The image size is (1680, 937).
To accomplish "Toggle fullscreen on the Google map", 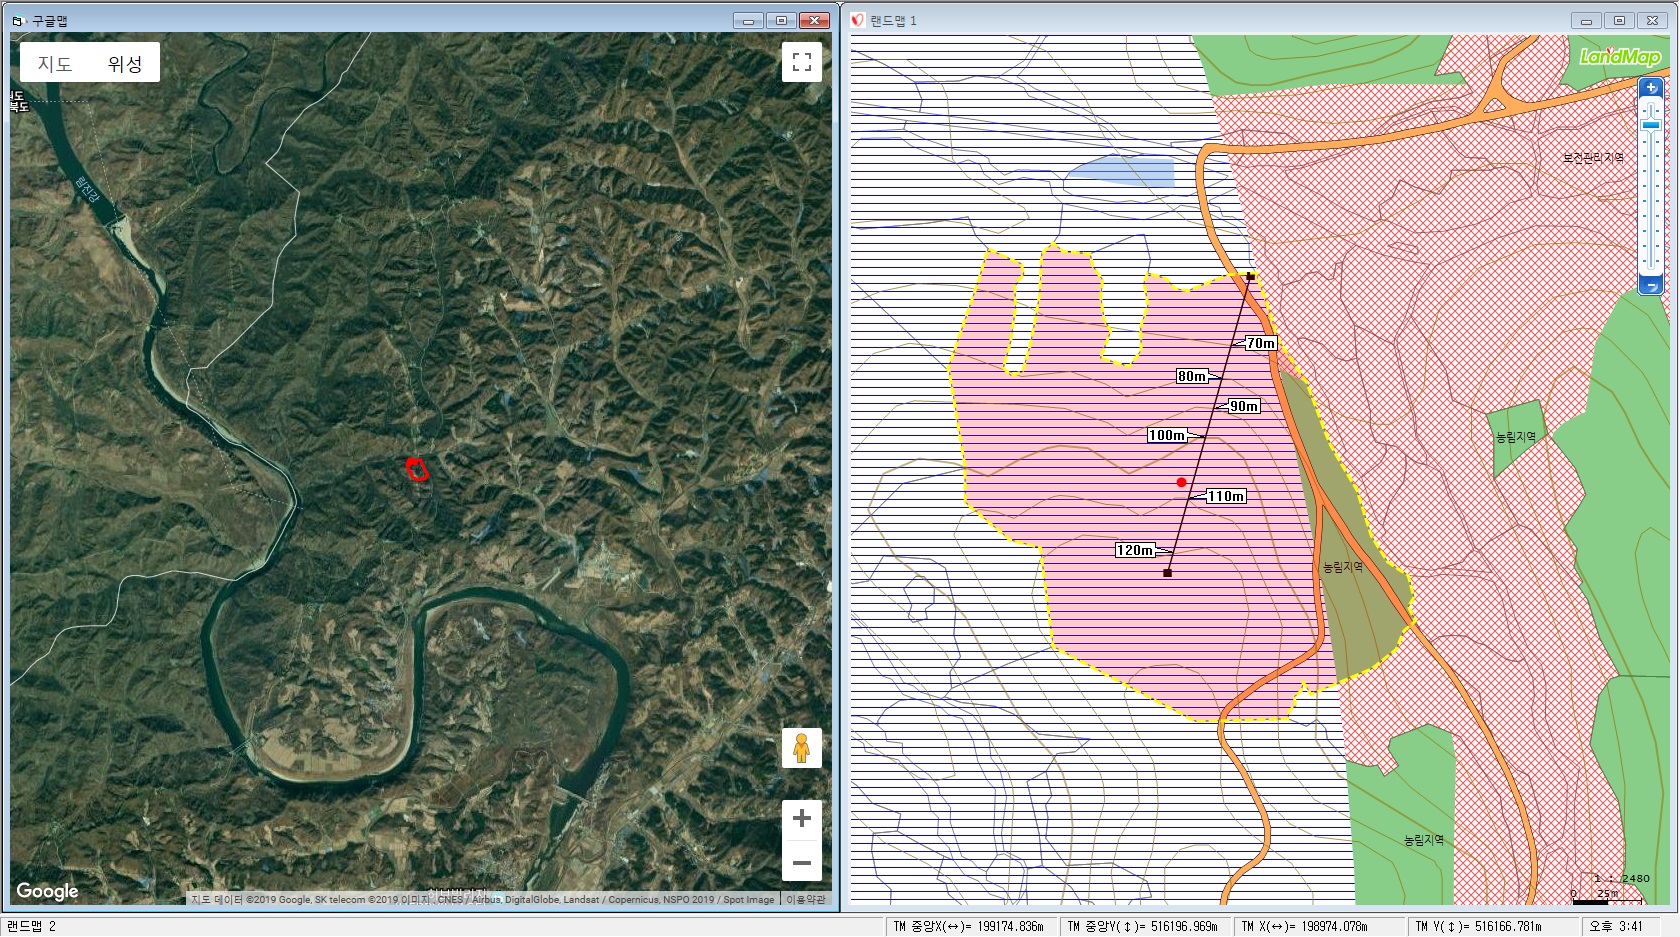I will (802, 62).
